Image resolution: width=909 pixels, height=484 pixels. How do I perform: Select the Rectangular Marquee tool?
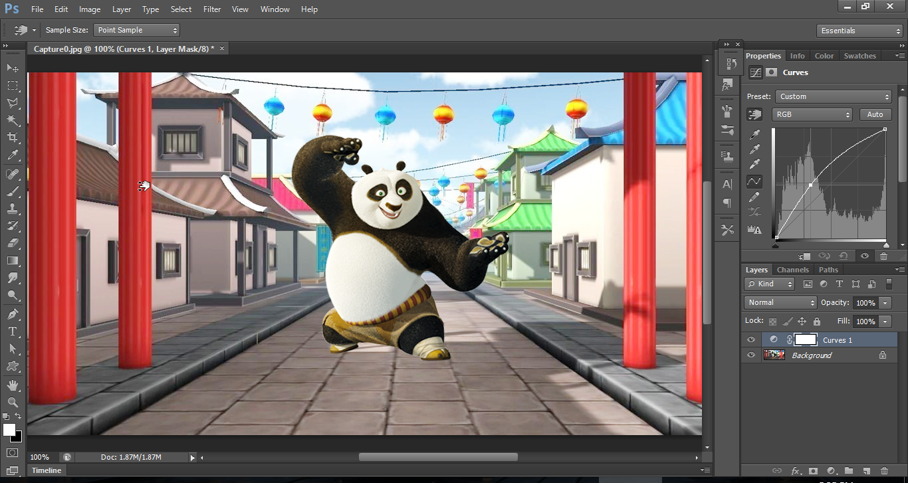[13, 86]
